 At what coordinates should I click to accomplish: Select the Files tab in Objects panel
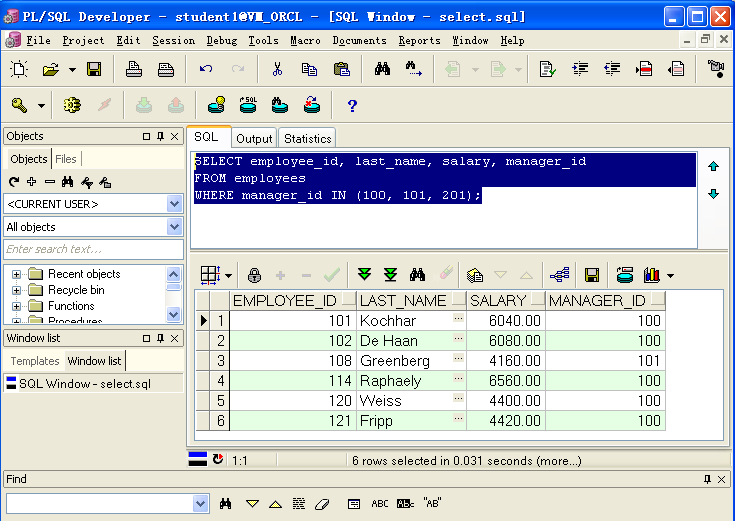click(x=66, y=159)
